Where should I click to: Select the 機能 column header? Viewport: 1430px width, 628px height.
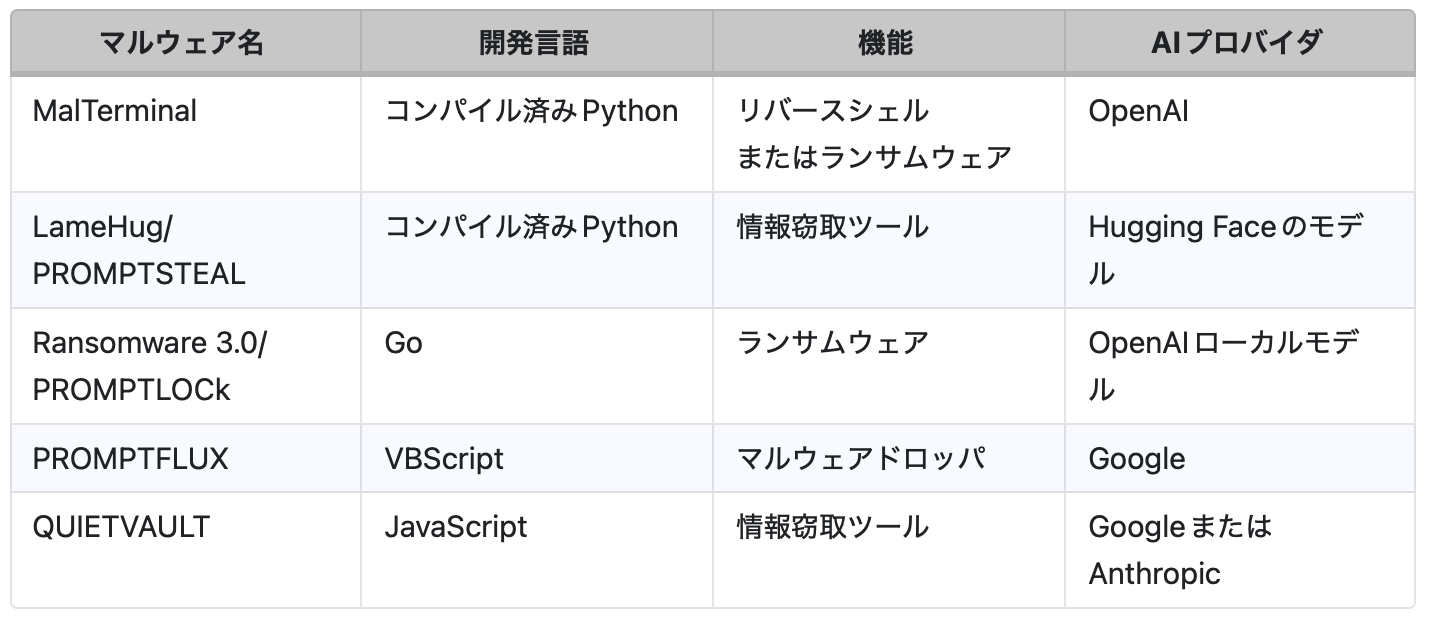(886, 42)
